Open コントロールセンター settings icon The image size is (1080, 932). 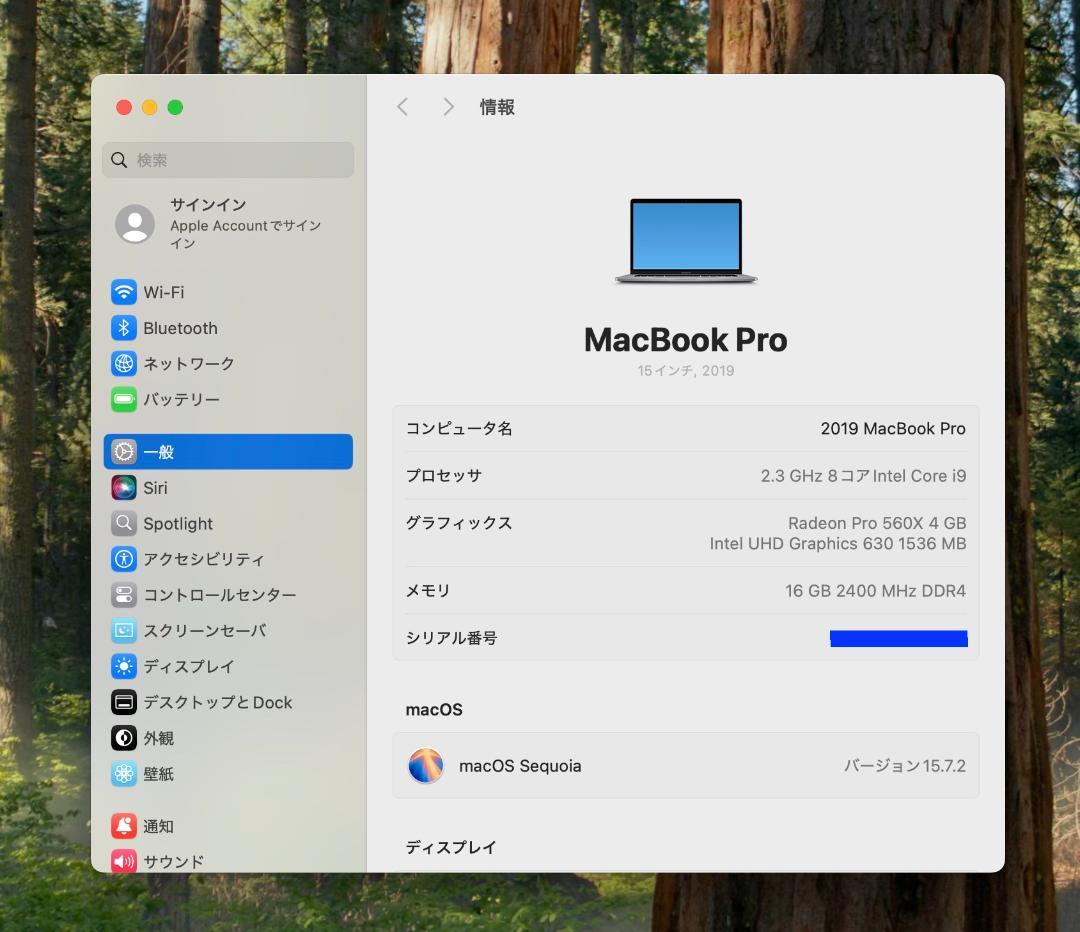124,595
